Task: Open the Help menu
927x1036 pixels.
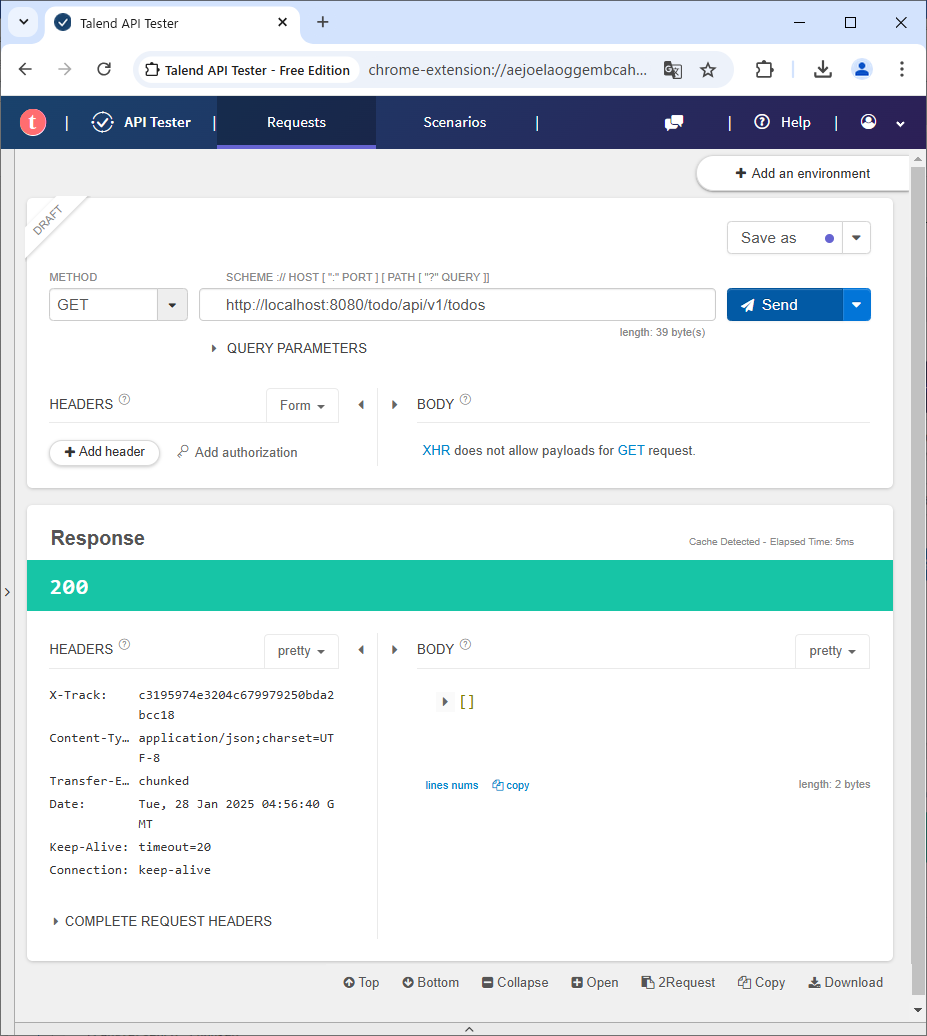Action: click(x=783, y=122)
